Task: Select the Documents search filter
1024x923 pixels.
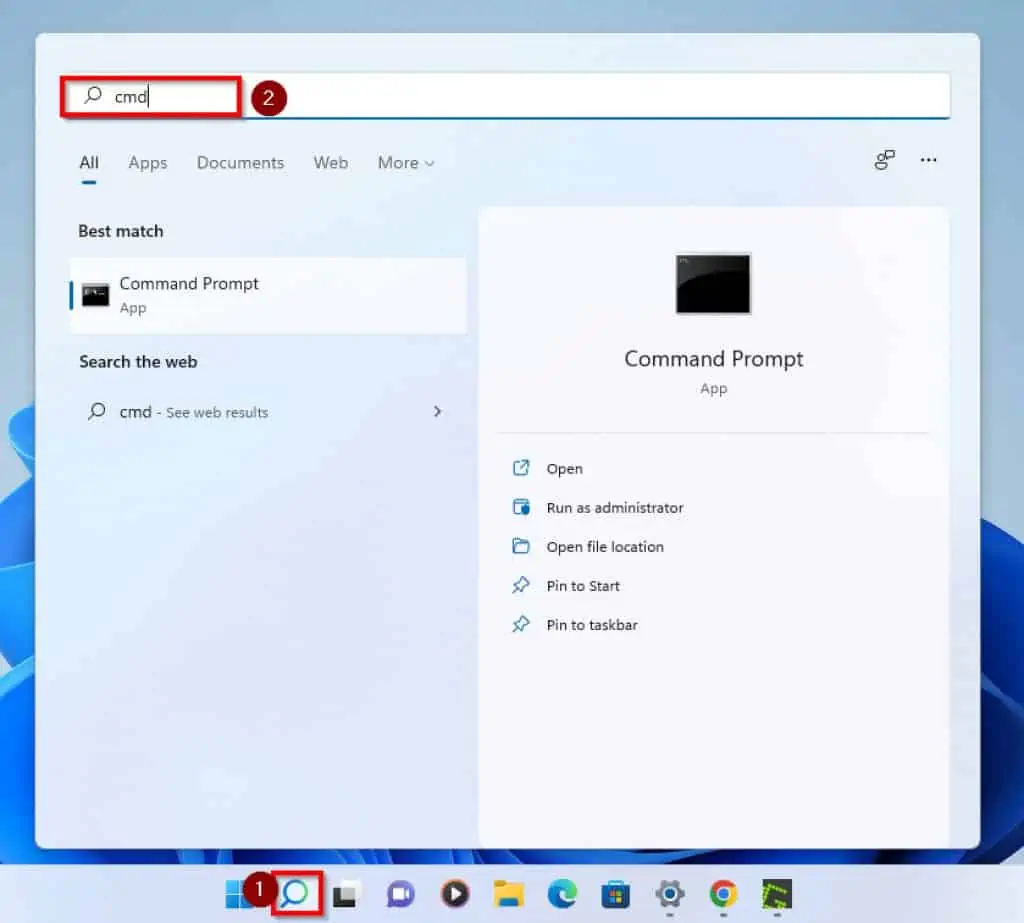Action: (x=240, y=163)
